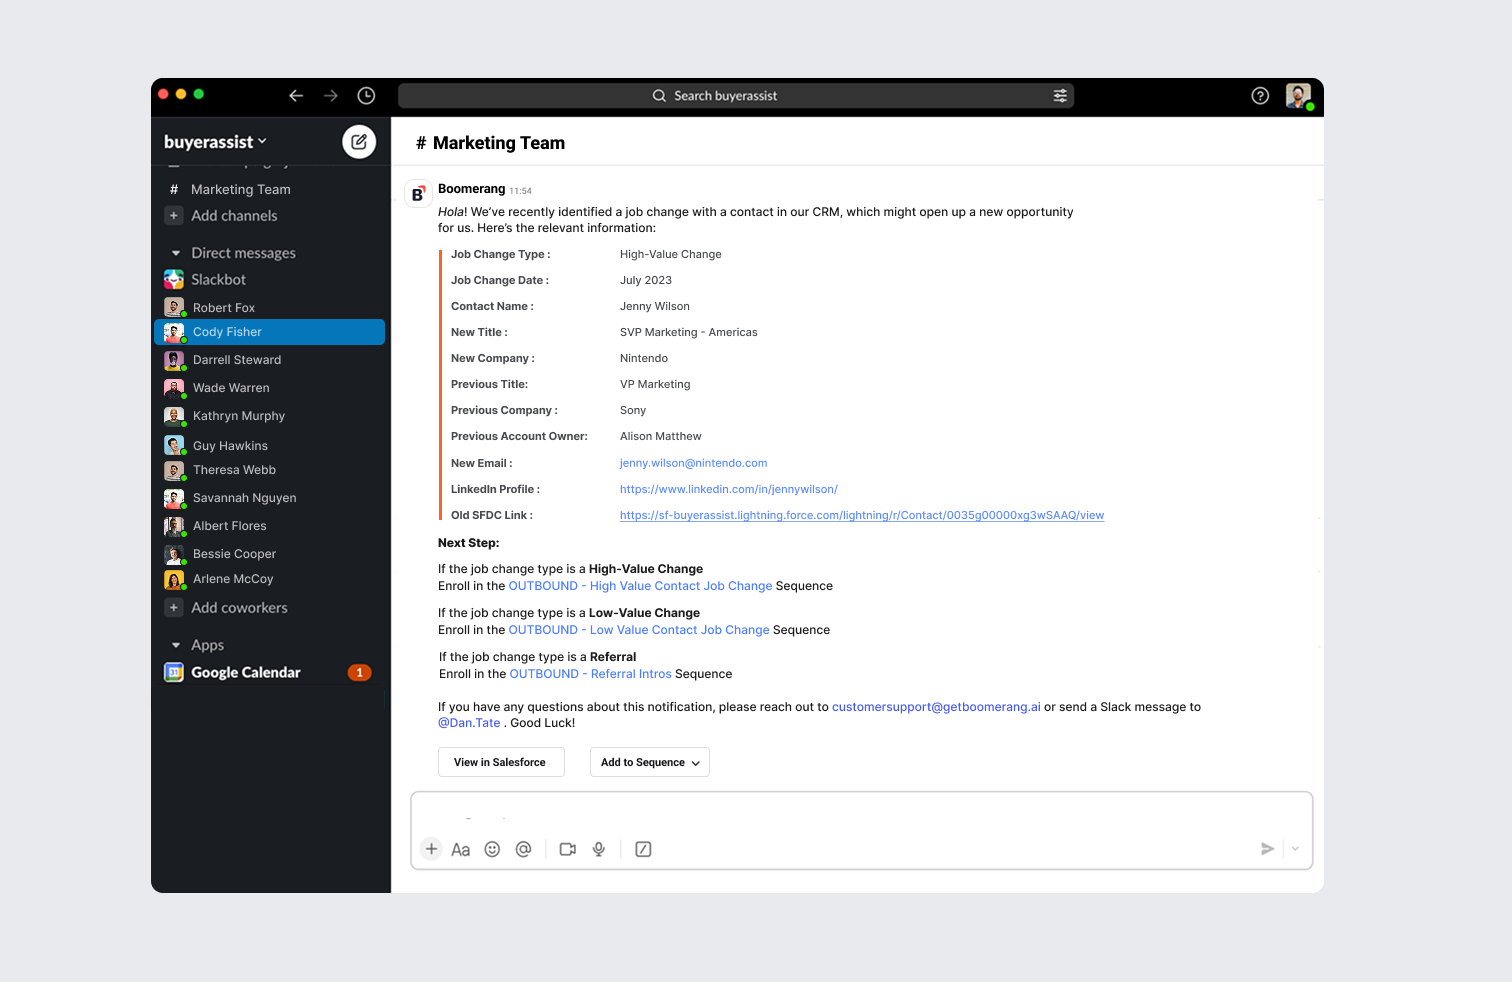Click Robert Fox's avatar
Image resolution: width=1512 pixels, height=982 pixels.
(x=174, y=307)
